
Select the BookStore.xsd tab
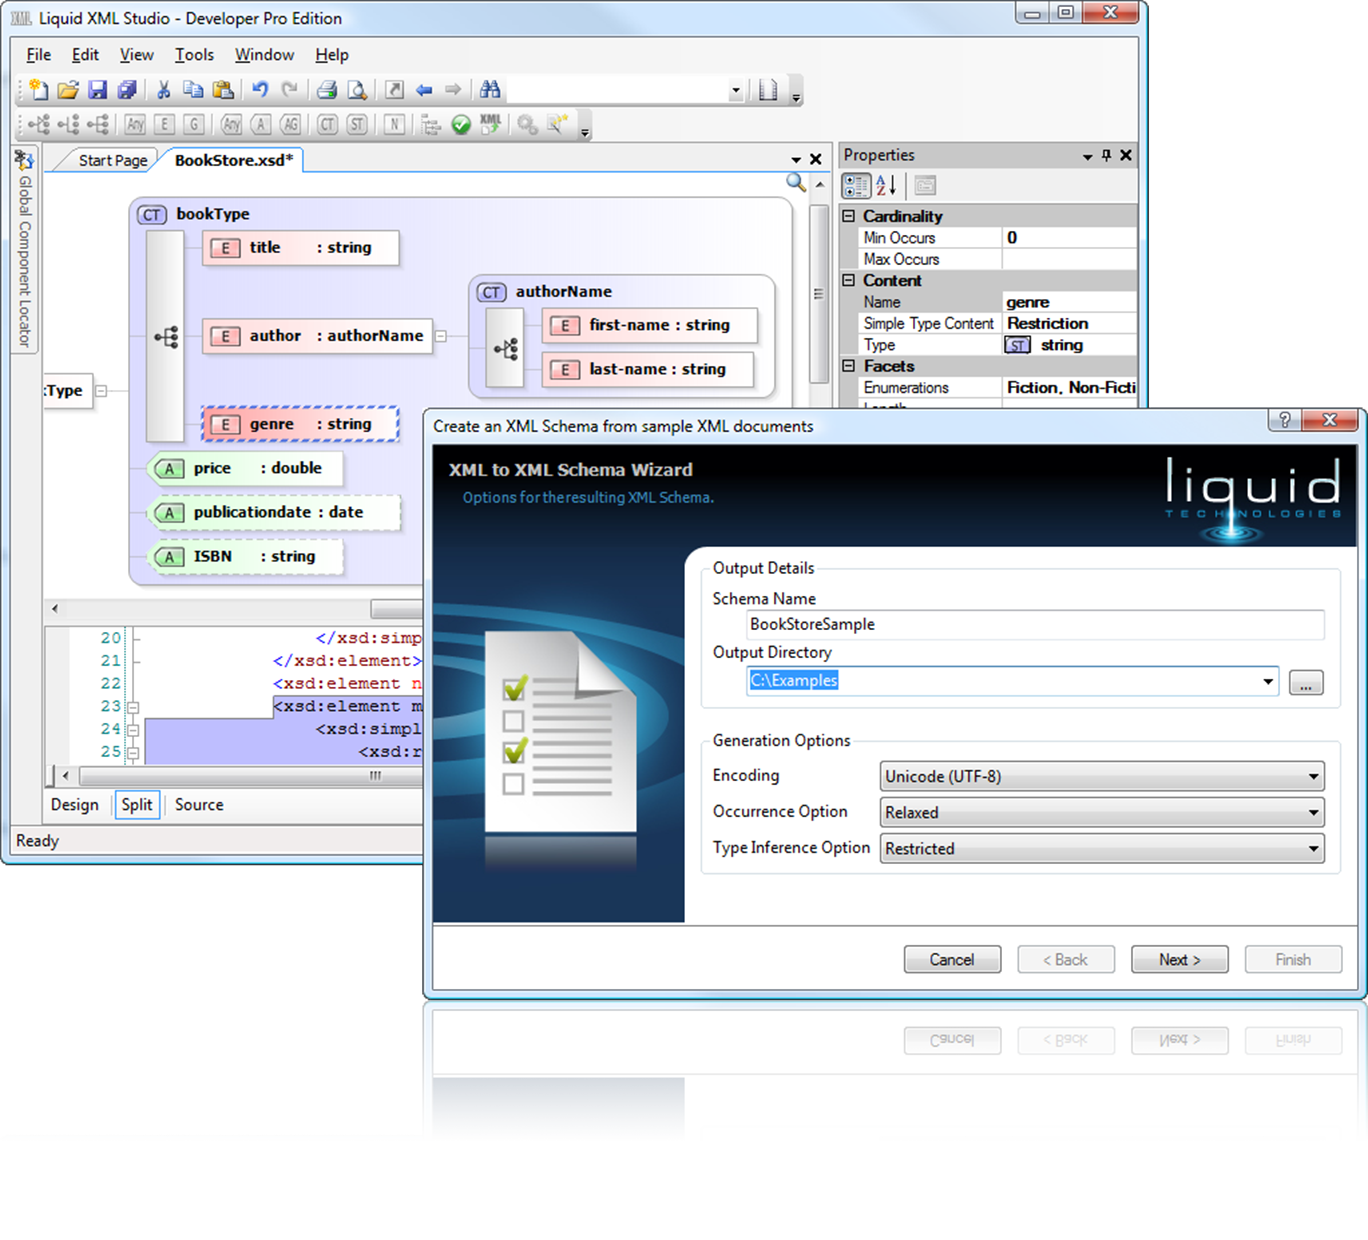234,160
